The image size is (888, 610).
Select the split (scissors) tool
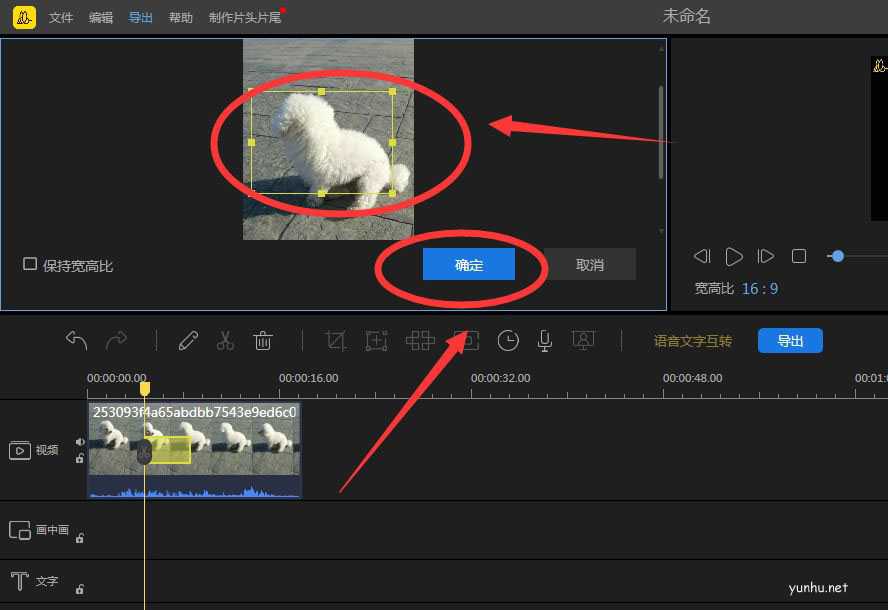pos(225,340)
